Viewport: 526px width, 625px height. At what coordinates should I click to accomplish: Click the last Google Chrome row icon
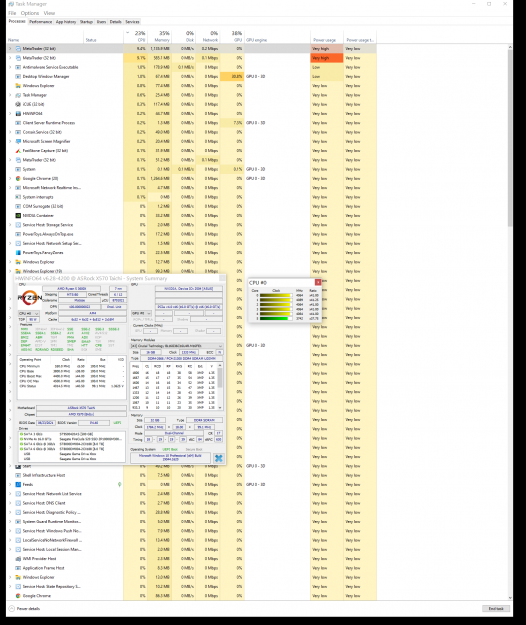[x=18, y=596]
